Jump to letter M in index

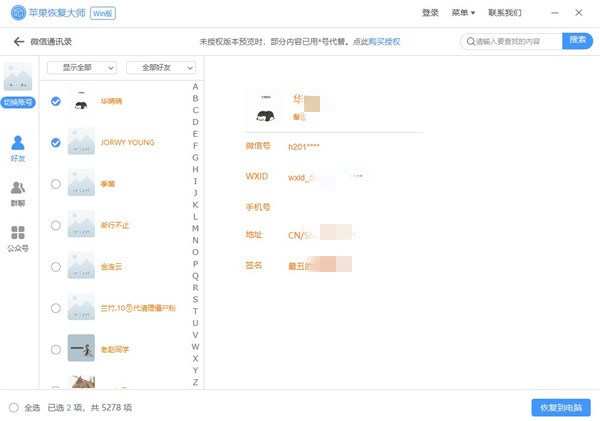195,228
